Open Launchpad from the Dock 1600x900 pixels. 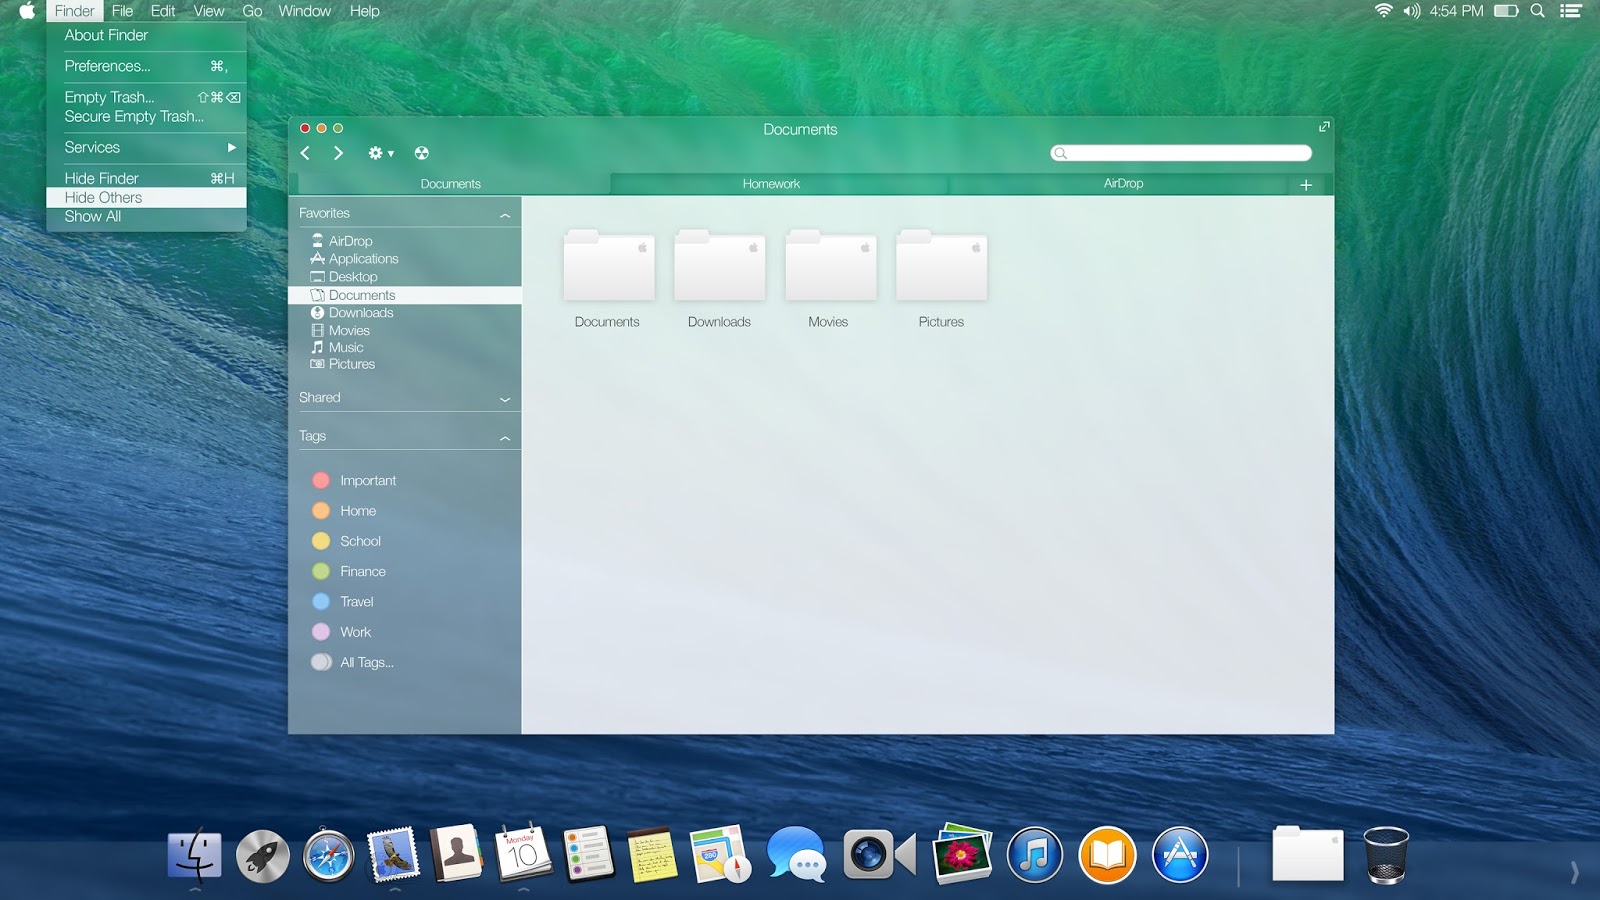click(x=262, y=856)
